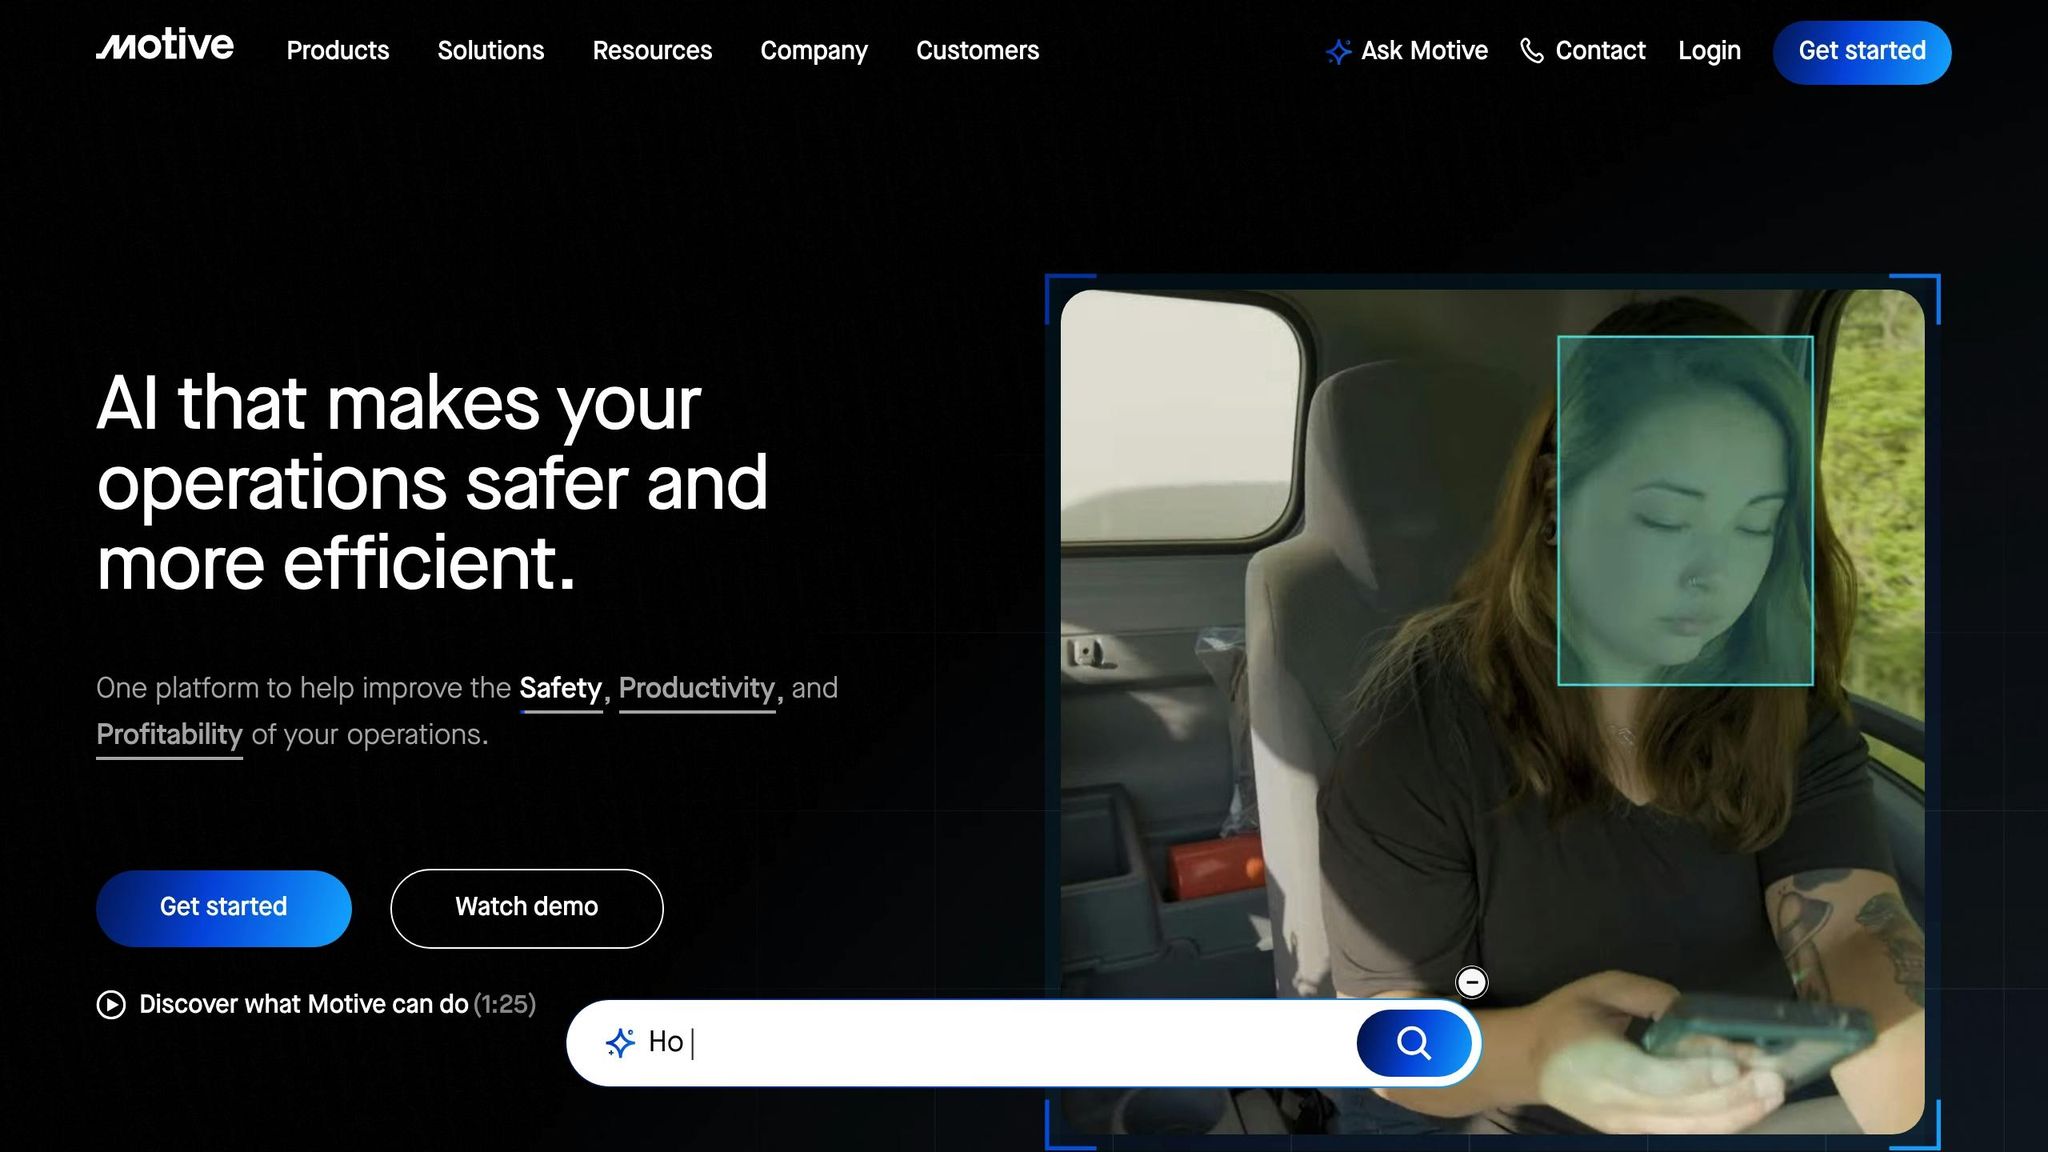The height and width of the screenshot is (1152, 2048).
Task: Go to the Customers page
Action: [977, 51]
